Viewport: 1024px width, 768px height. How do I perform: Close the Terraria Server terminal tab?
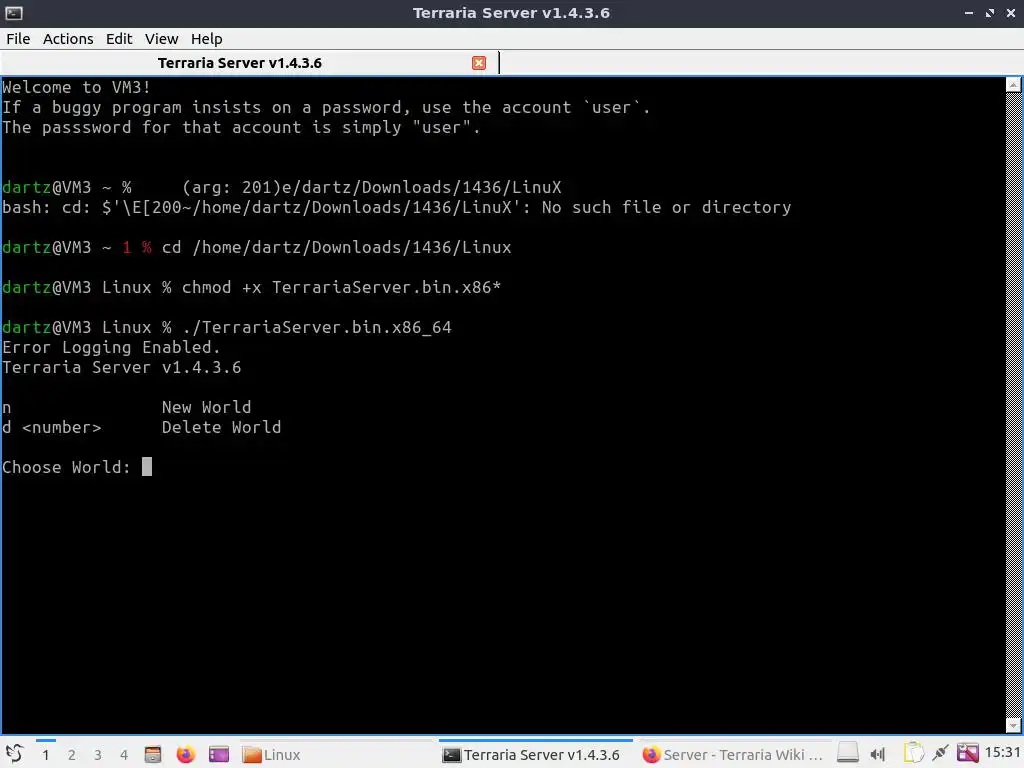click(479, 63)
